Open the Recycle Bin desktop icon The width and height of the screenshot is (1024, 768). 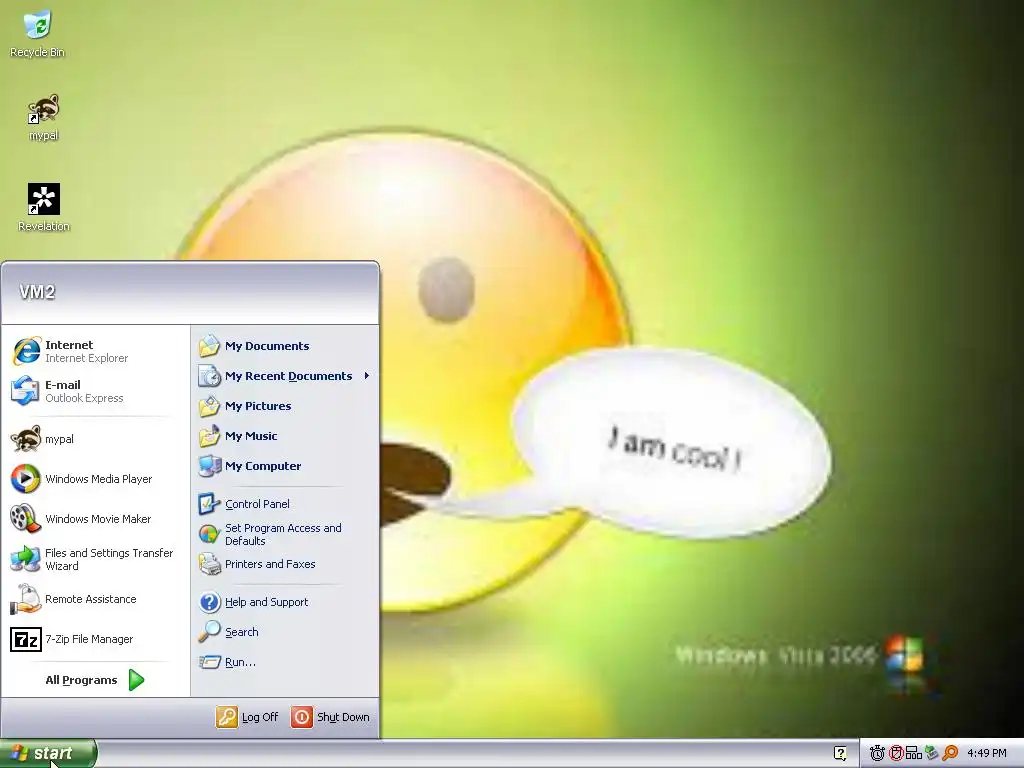pos(37,34)
